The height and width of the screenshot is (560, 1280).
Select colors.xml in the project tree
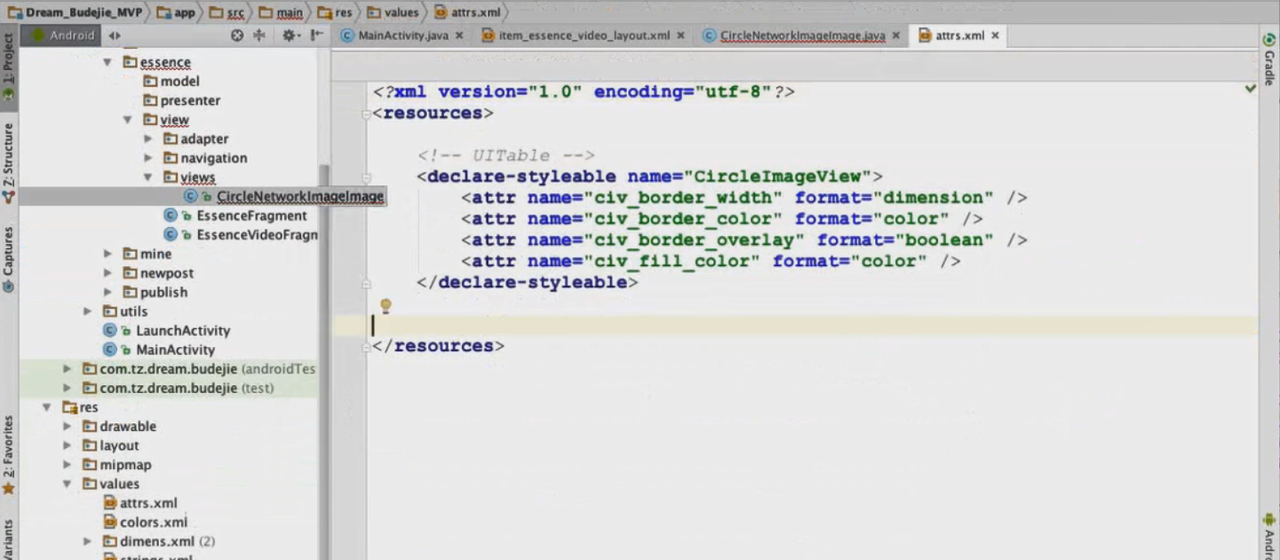pyautogui.click(x=153, y=522)
